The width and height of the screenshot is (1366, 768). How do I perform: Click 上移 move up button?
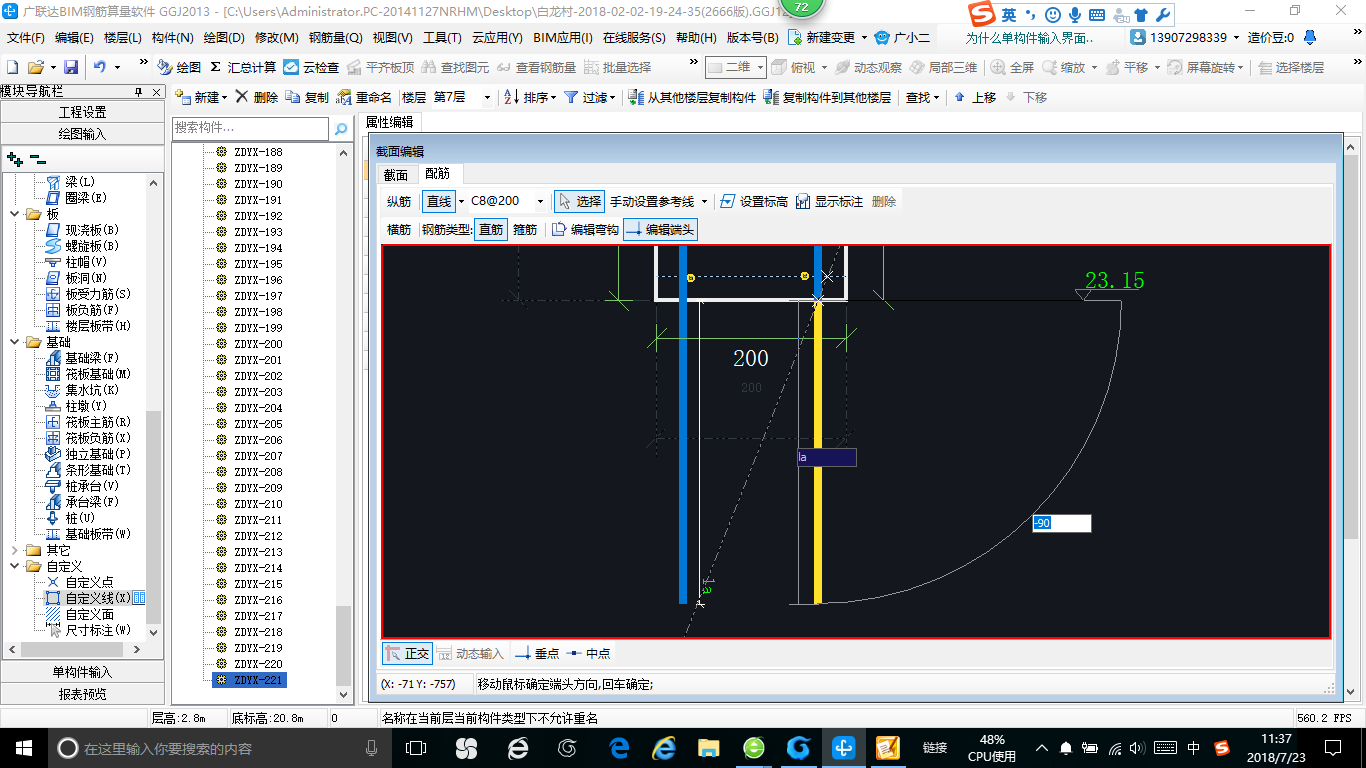tap(975, 97)
